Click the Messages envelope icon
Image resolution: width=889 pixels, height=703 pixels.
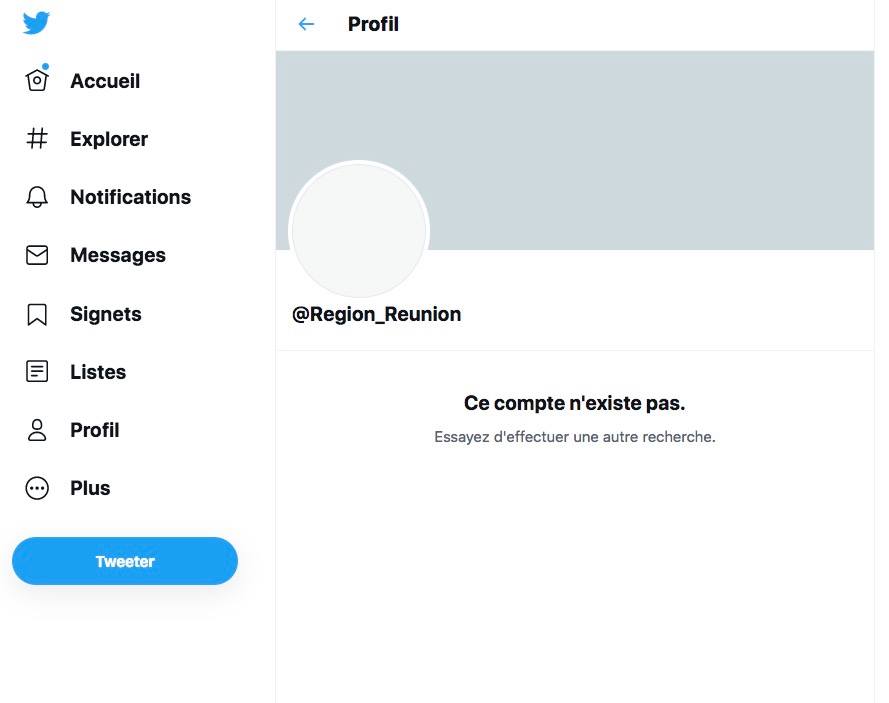pyautogui.click(x=37, y=255)
